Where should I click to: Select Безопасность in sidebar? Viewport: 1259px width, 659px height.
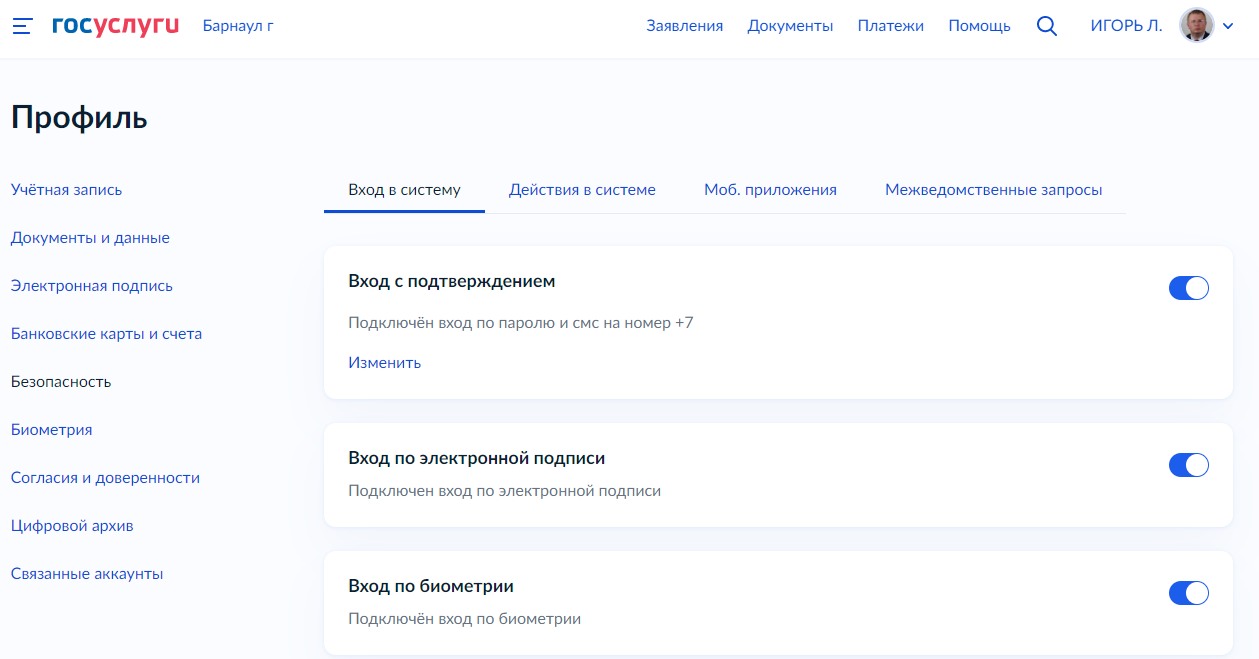click(61, 382)
